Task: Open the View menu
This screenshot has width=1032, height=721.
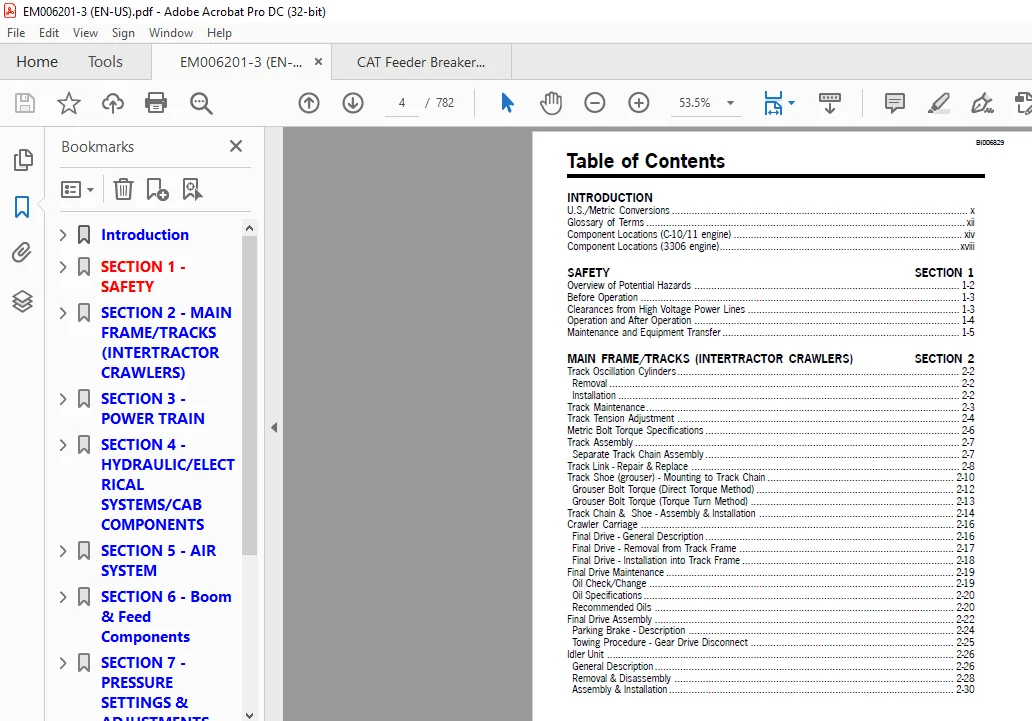Action: click(85, 33)
